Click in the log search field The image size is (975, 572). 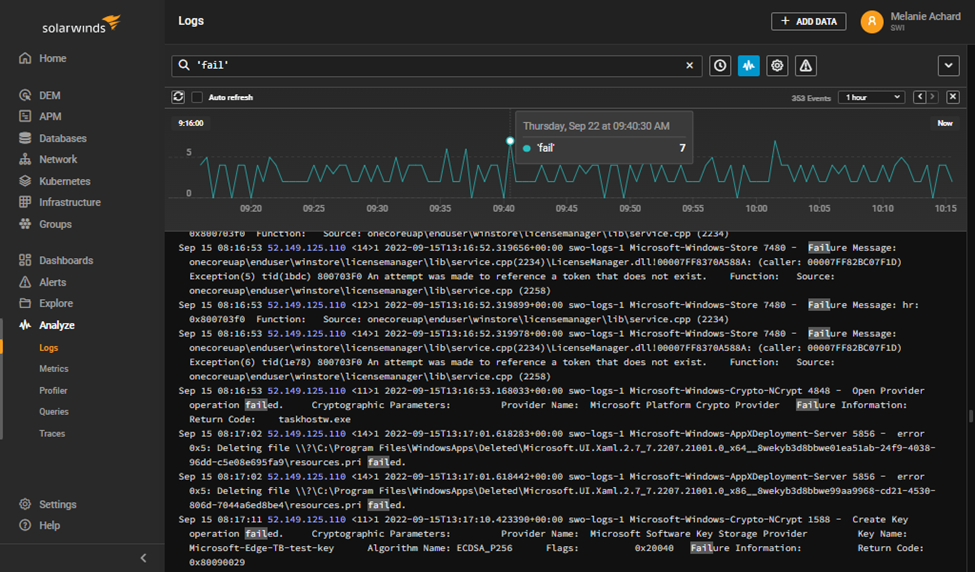pos(430,66)
